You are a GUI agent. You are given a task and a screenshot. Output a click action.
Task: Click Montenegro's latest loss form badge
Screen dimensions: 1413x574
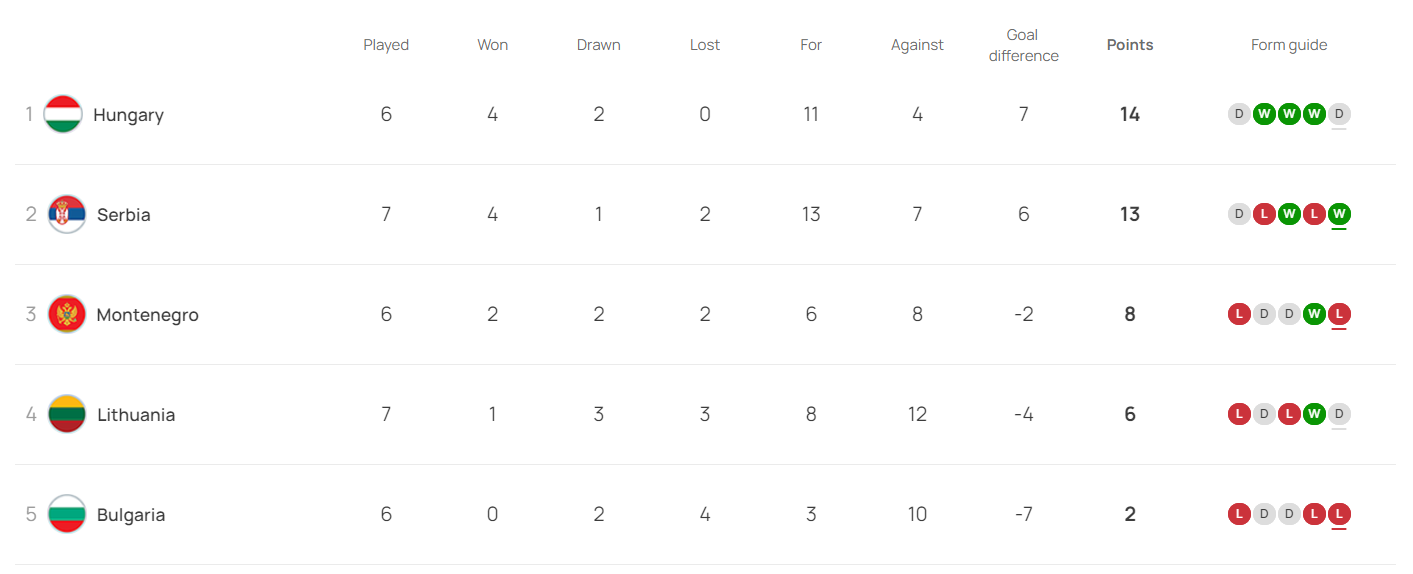pyautogui.click(x=1339, y=314)
